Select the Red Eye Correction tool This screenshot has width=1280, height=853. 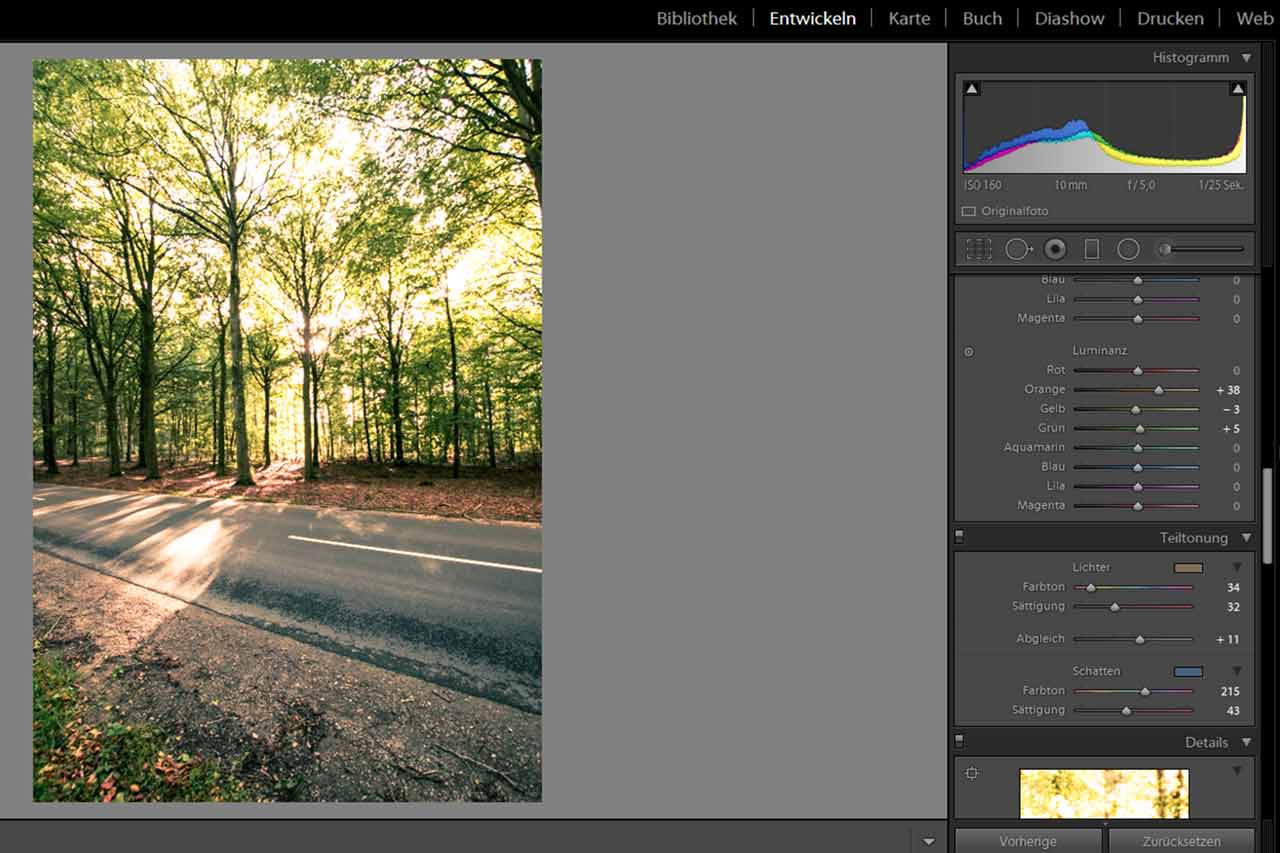pos(1055,249)
